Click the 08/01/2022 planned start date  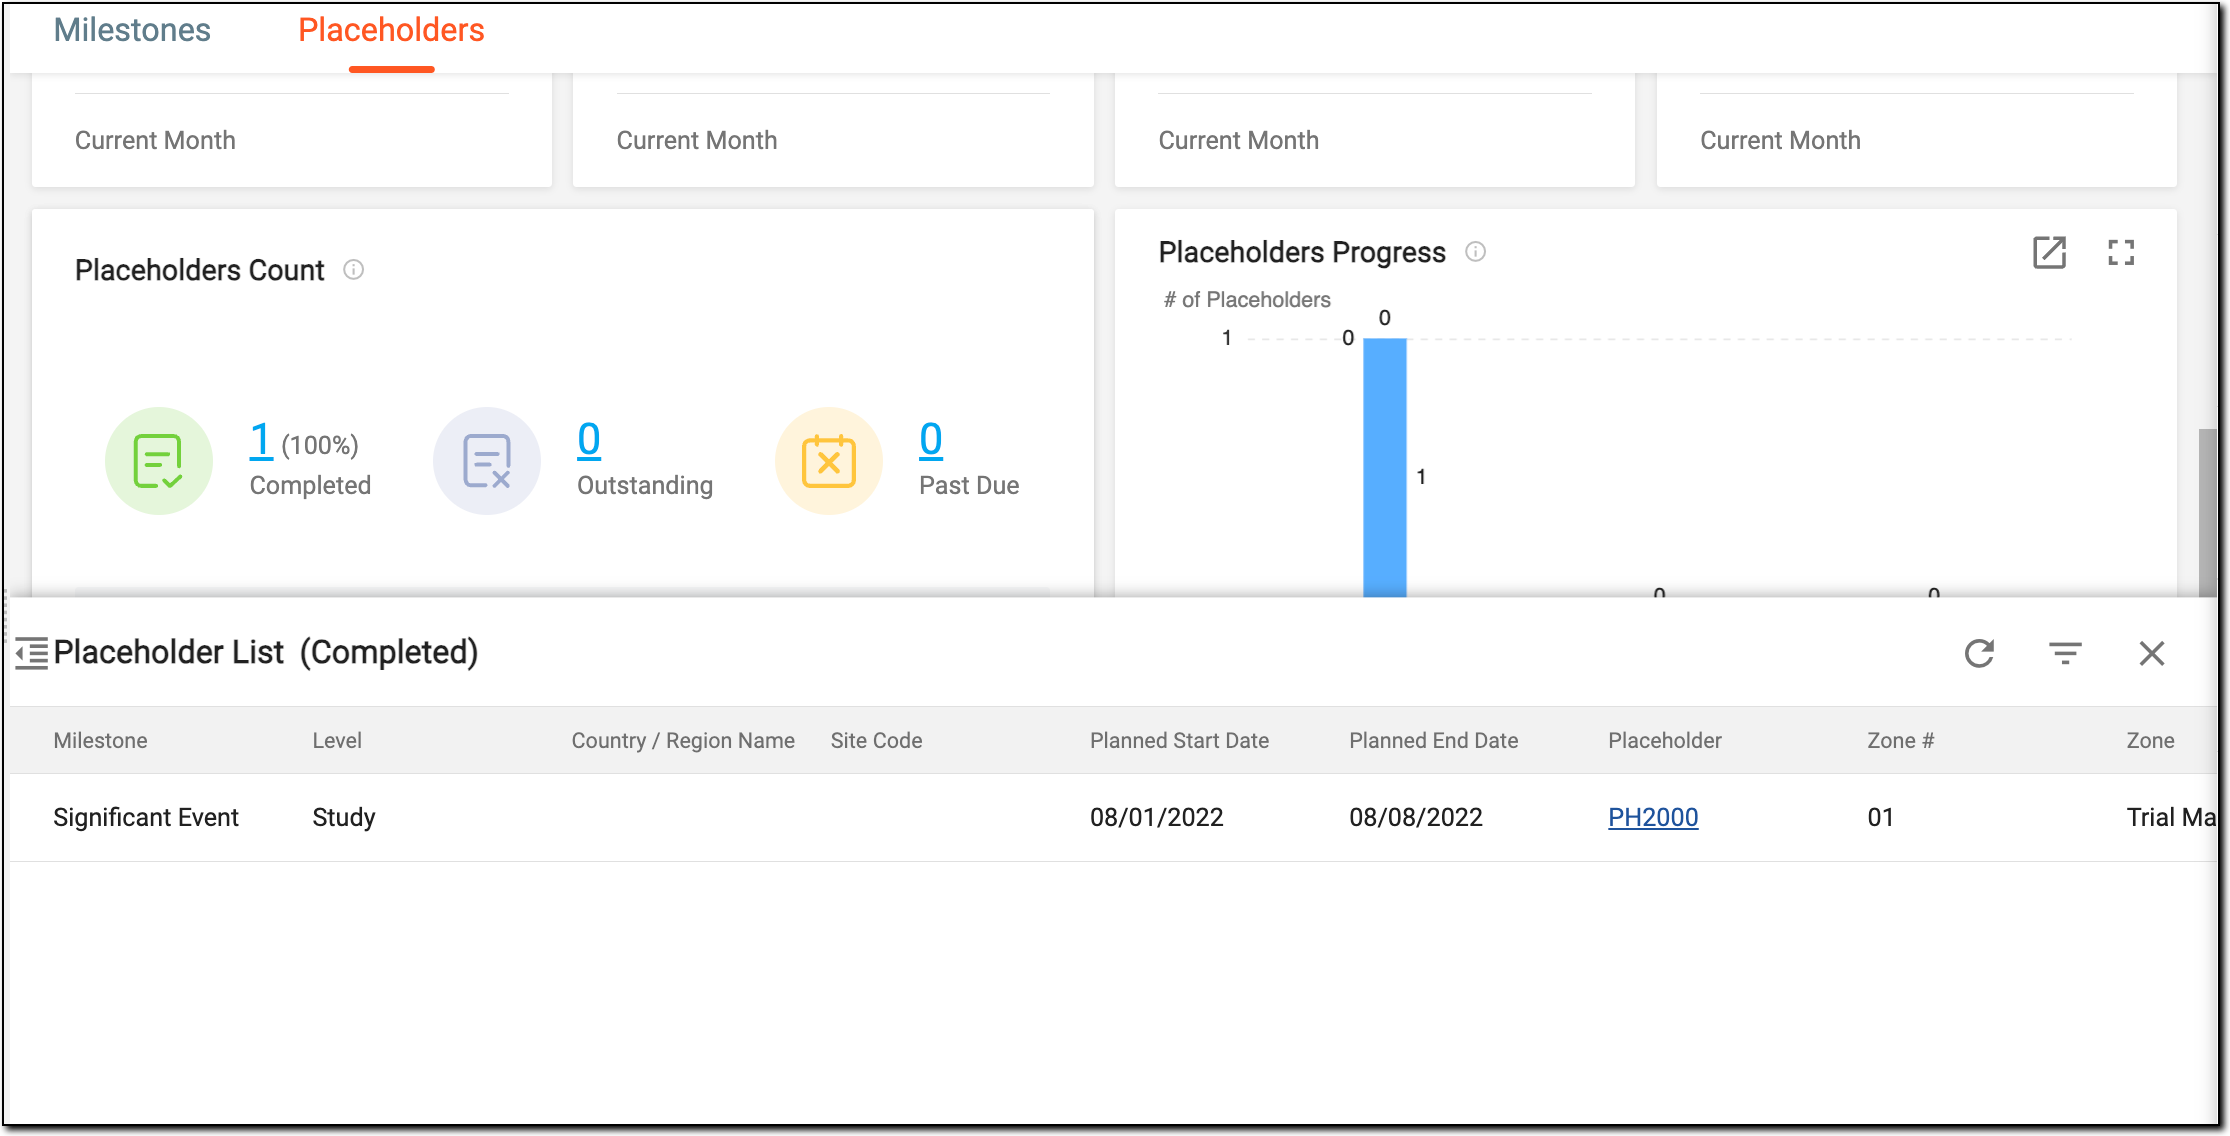pyautogui.click(x=1157, y=818)
